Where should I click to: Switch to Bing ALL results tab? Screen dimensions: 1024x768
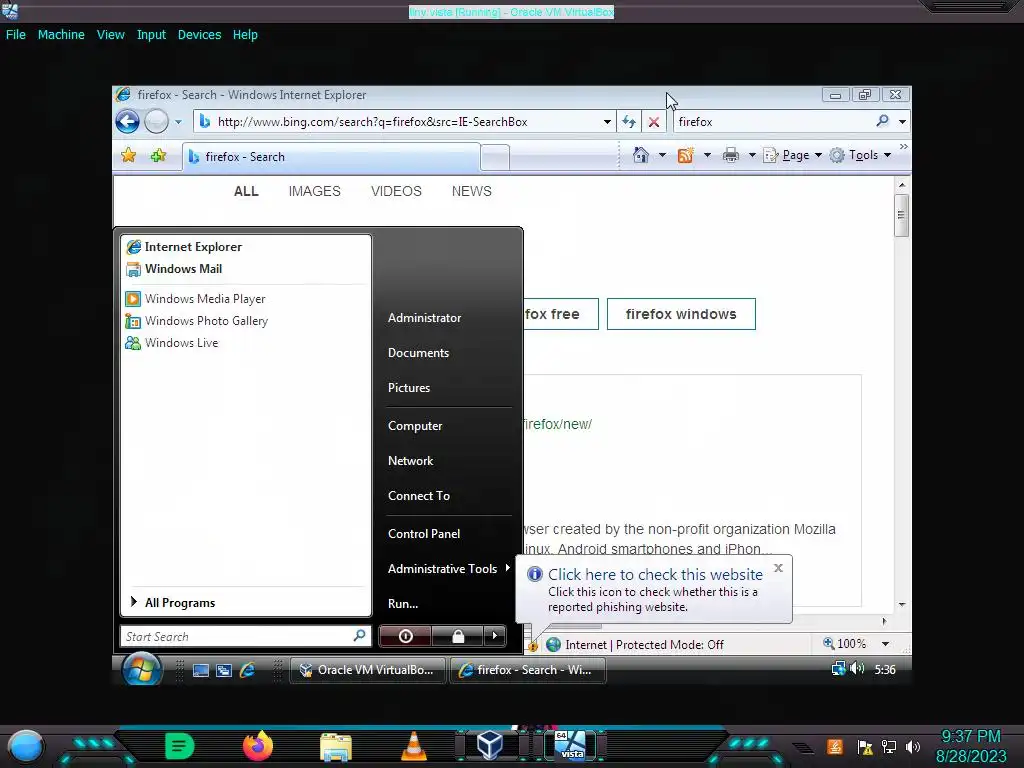pos(246,191)
